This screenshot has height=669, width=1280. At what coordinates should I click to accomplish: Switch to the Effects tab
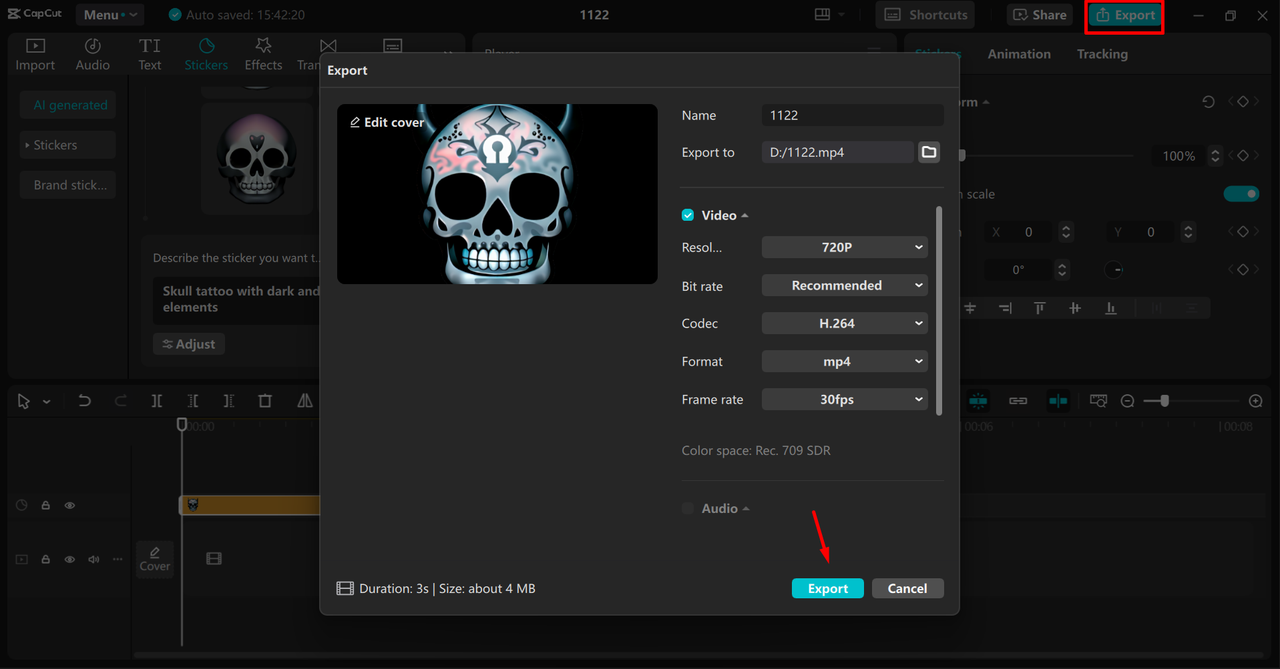click(x=263, y=55)
